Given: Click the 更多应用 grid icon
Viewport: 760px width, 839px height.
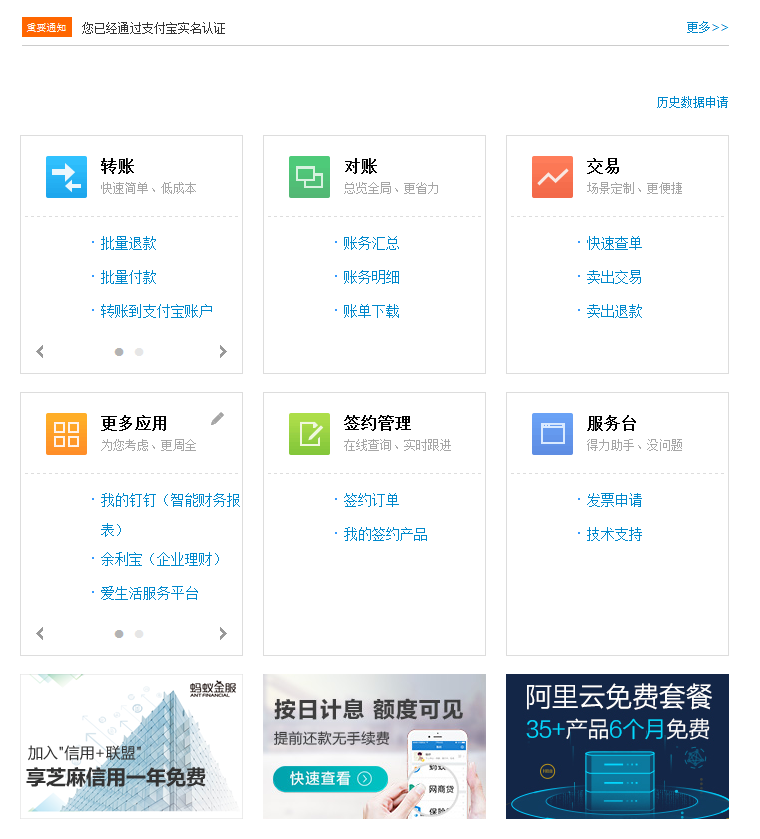Looking at the screenshot, I should (66, 434).
